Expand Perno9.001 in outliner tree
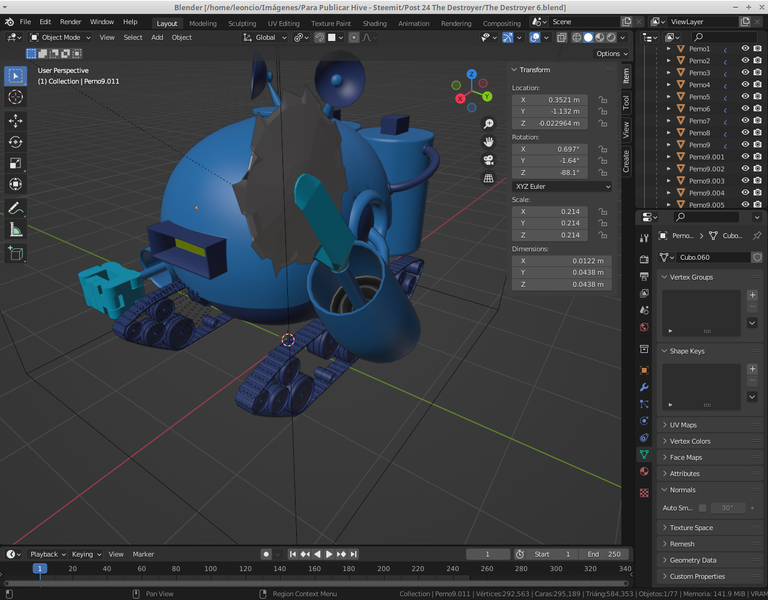Viewport: 768px width, 600px height. coord(669,157)
